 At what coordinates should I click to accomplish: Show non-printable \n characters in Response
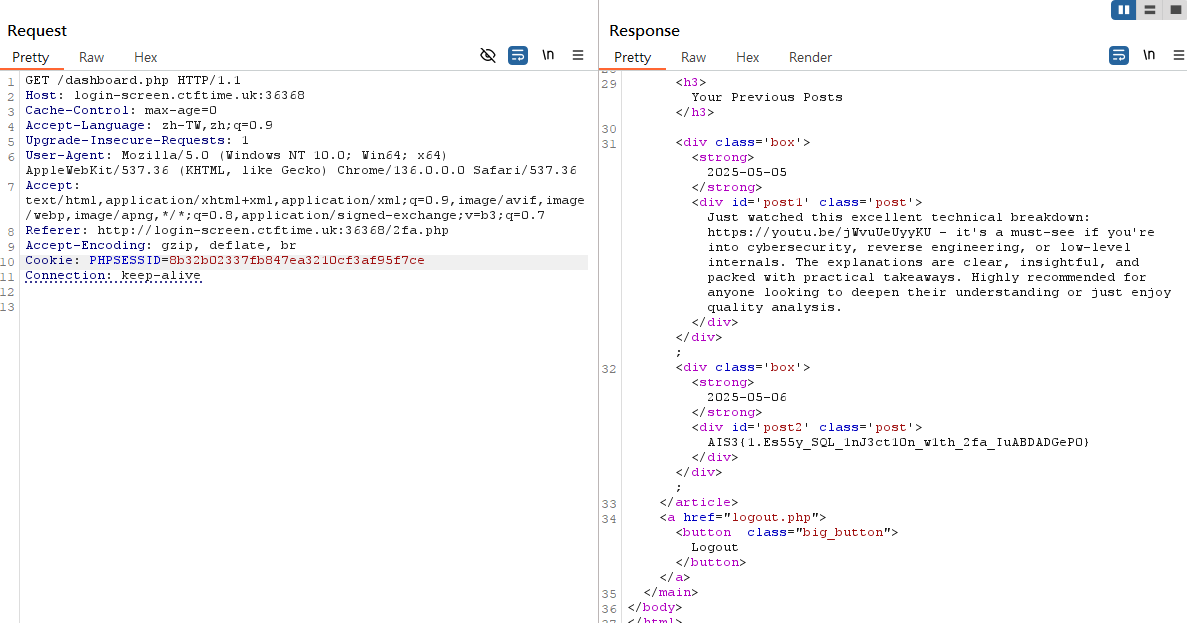click(1149, 55)
